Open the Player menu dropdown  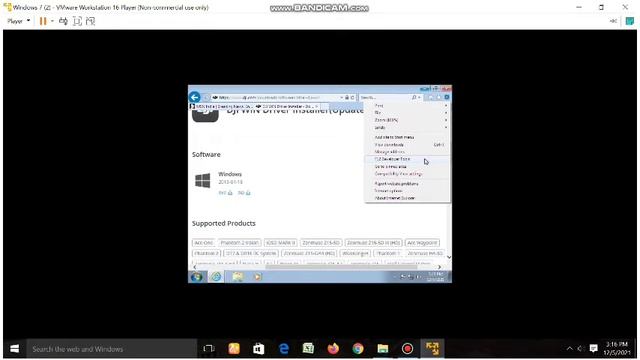click(19, 21)
